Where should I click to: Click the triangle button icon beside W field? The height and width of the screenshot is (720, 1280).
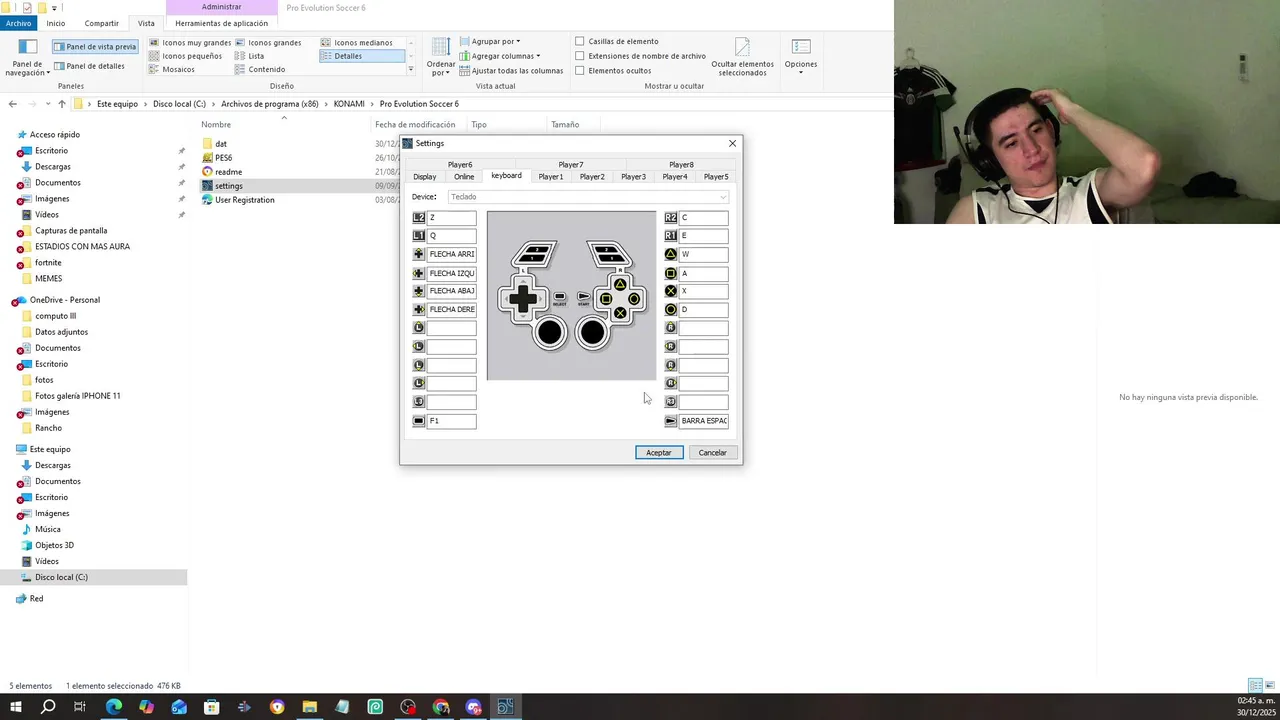[671, 254]
